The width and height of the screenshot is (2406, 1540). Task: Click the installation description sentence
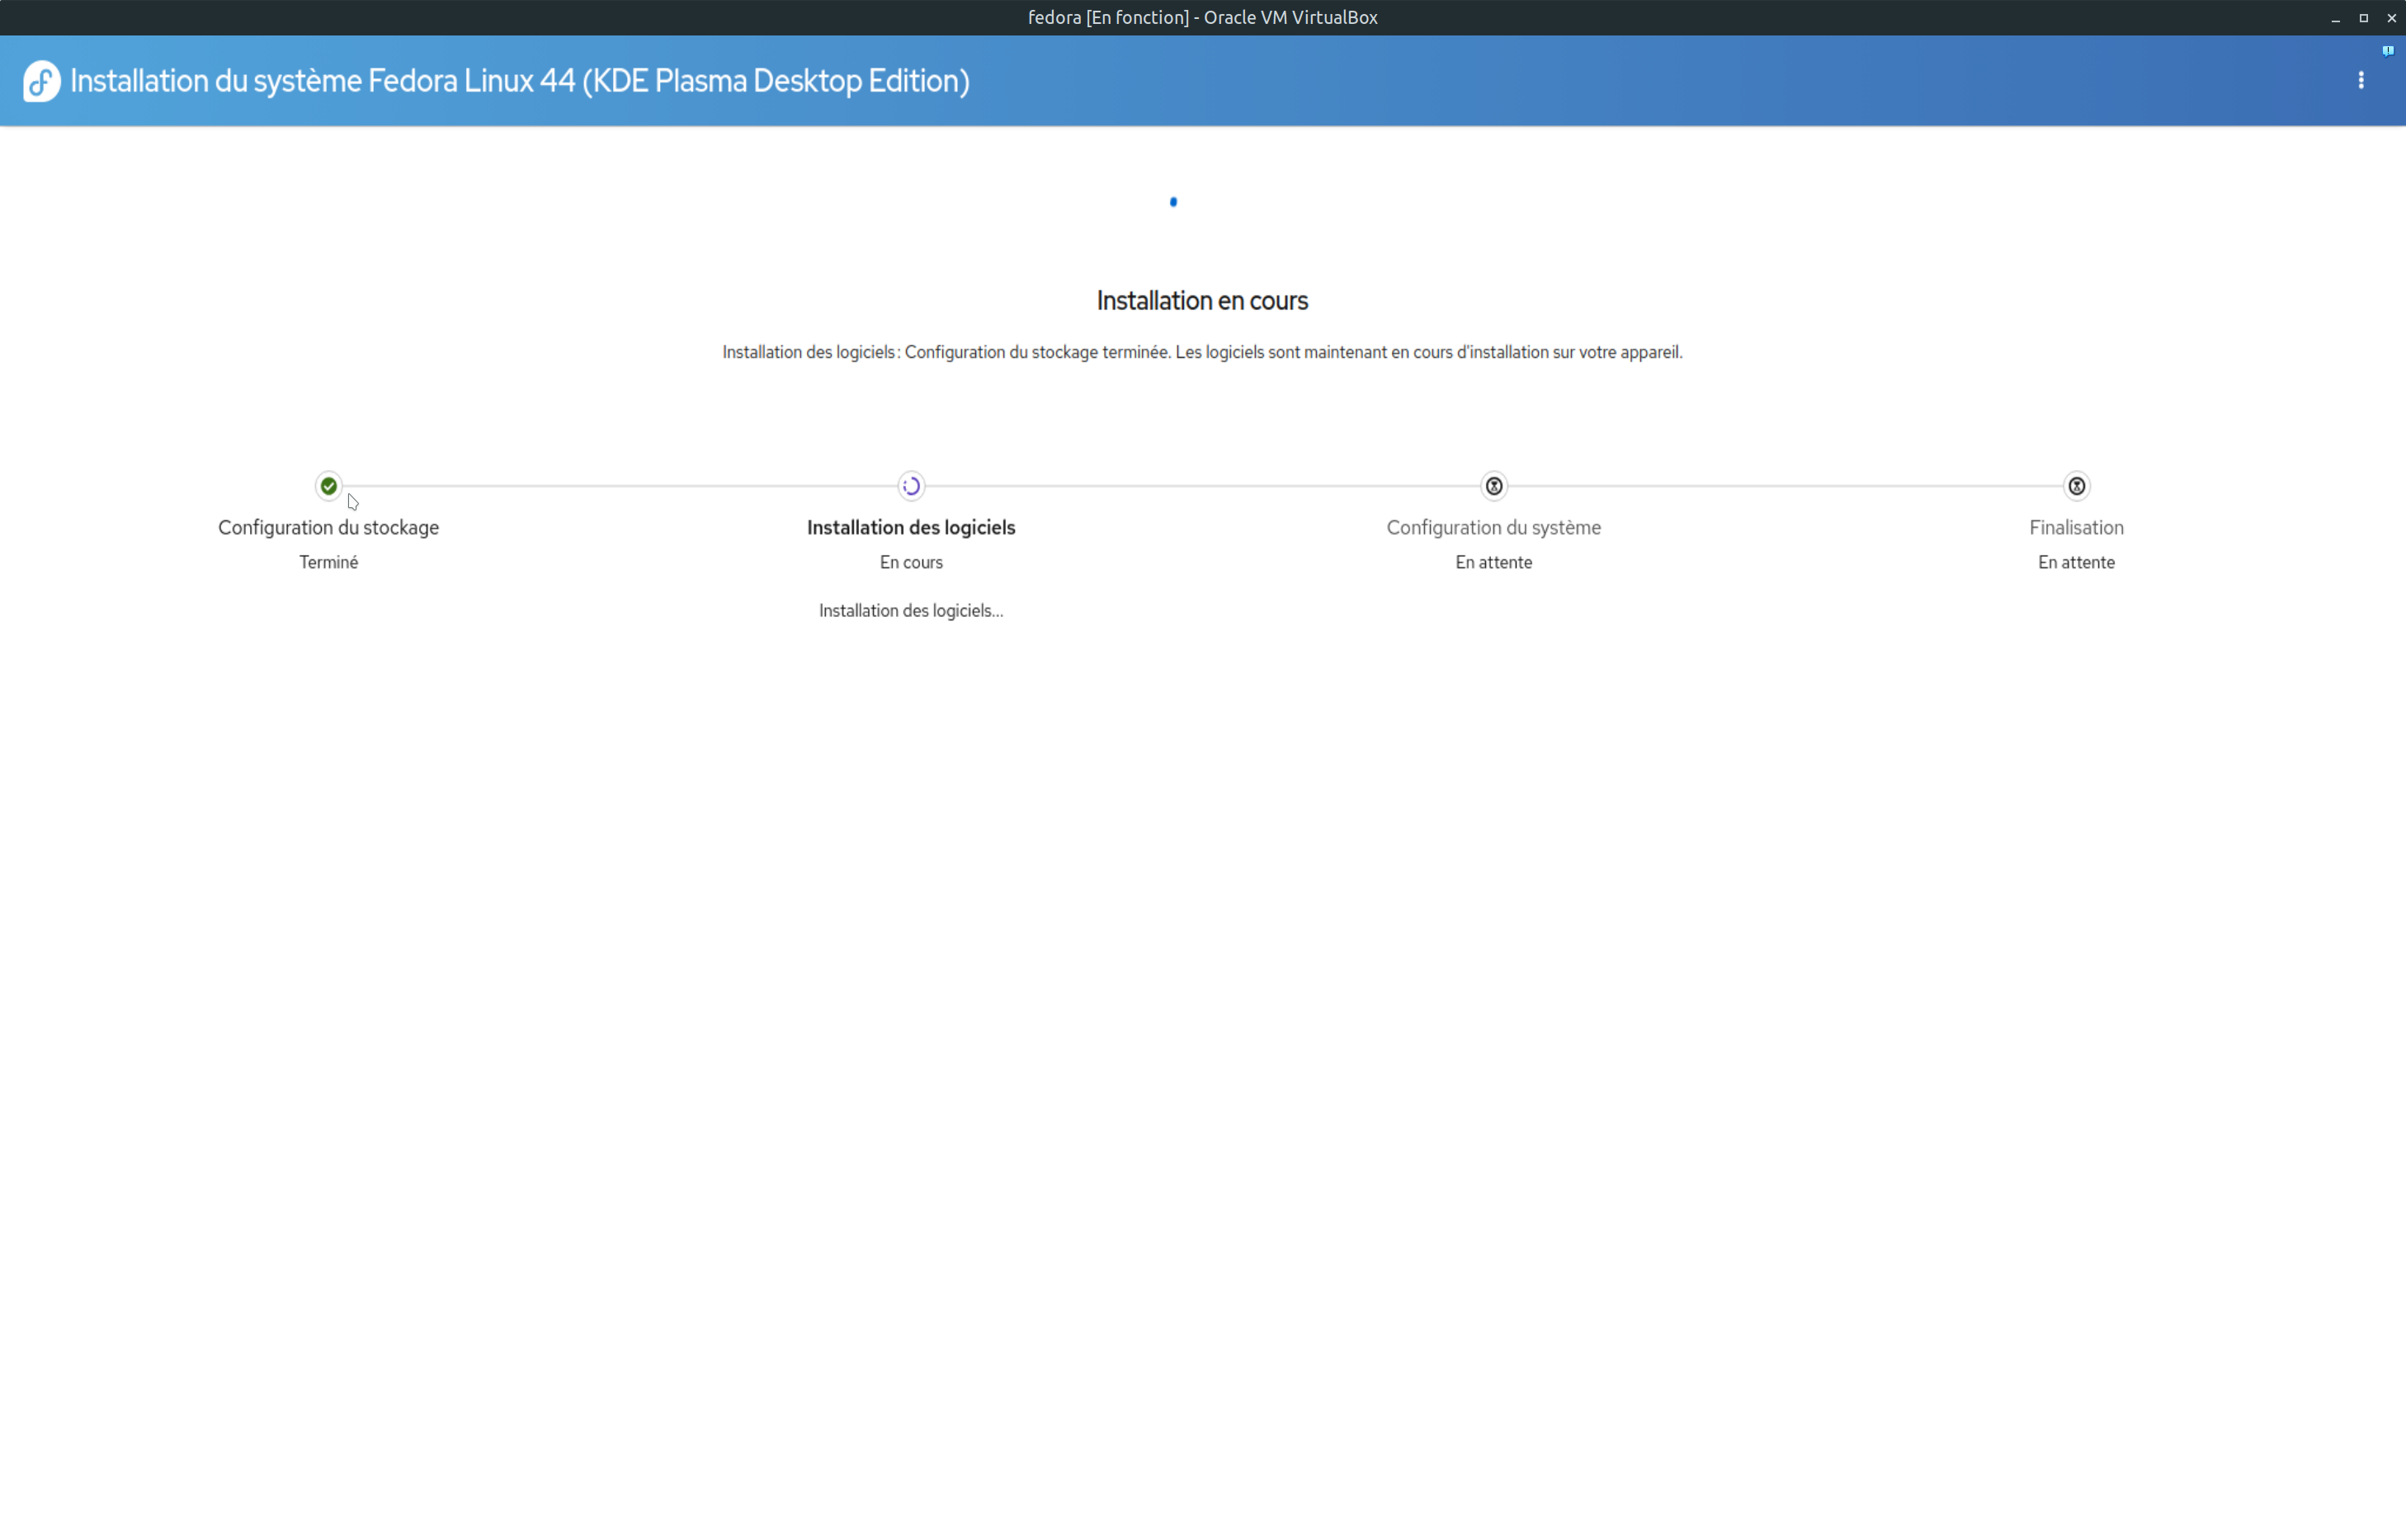click(1202, 352)
